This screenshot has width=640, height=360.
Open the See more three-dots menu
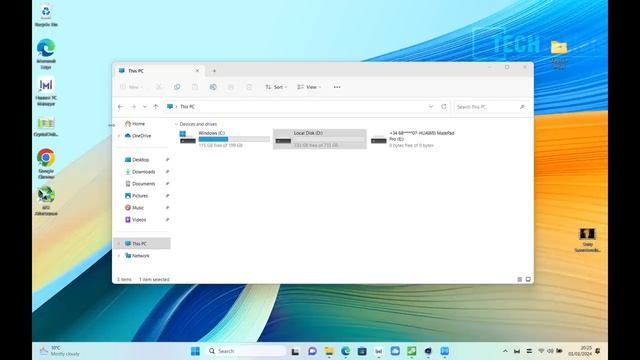click(337, 87)
